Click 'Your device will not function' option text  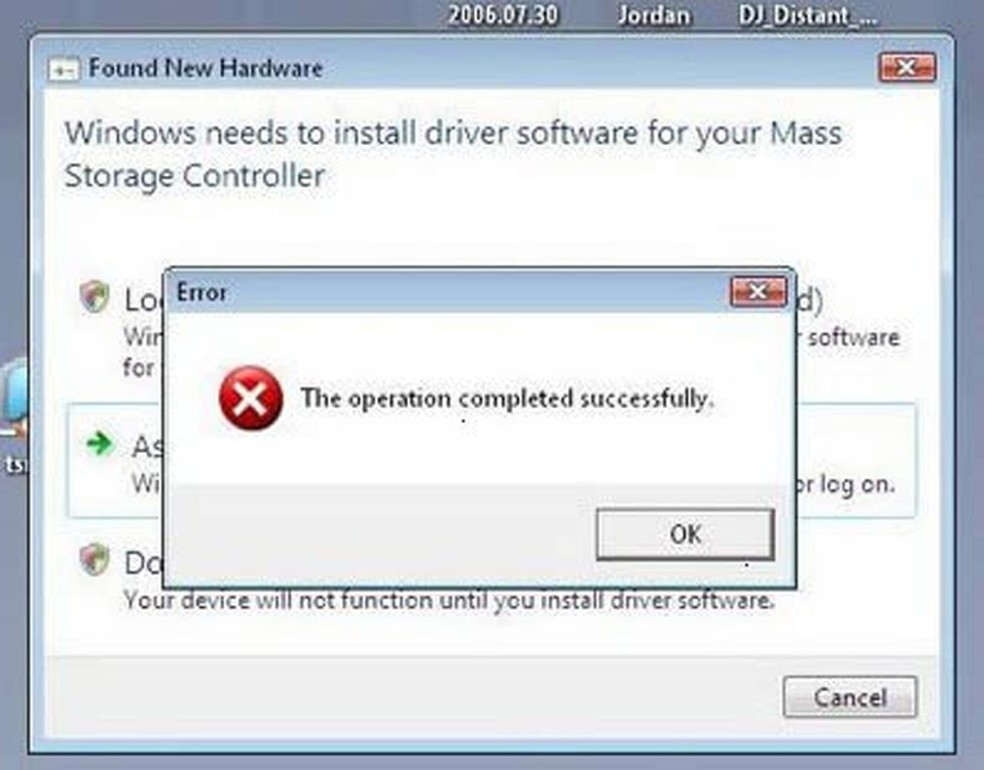coord(449,601)
